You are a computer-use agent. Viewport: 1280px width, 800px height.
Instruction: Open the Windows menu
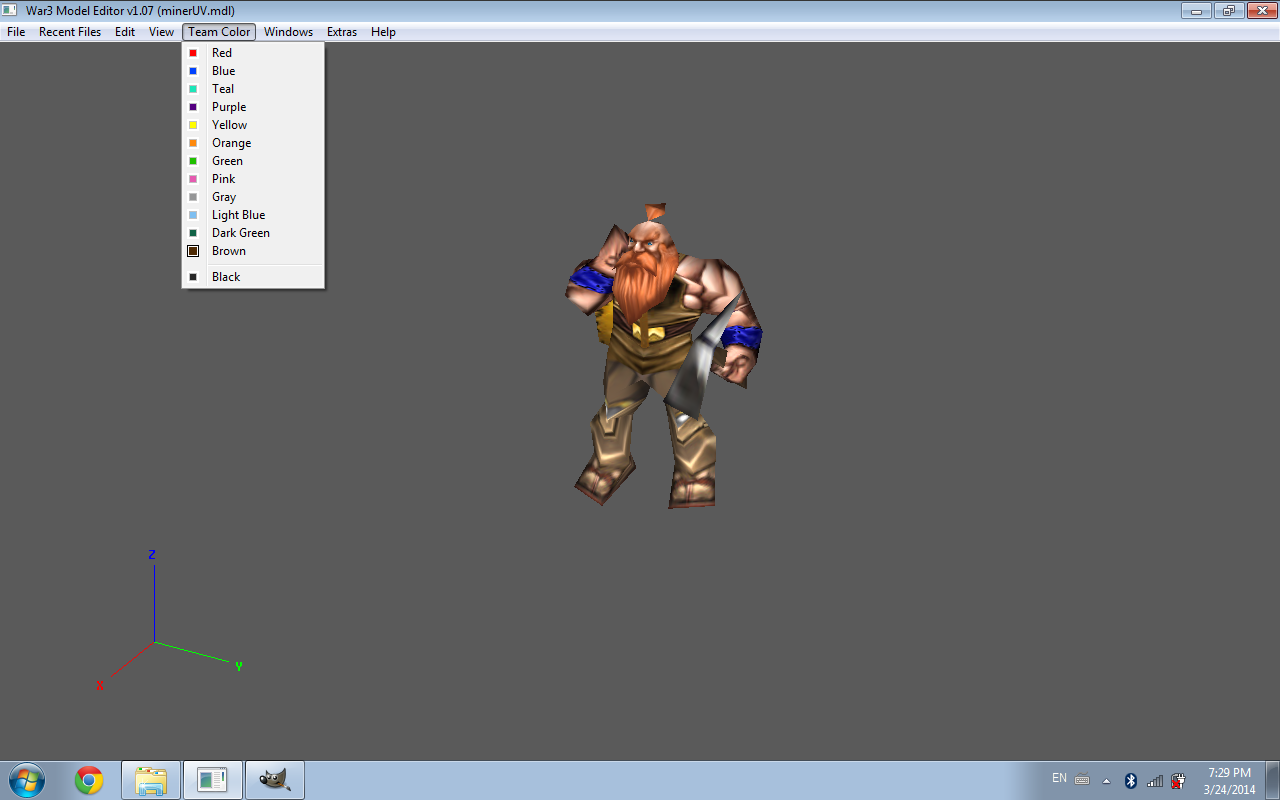(288, 32)
